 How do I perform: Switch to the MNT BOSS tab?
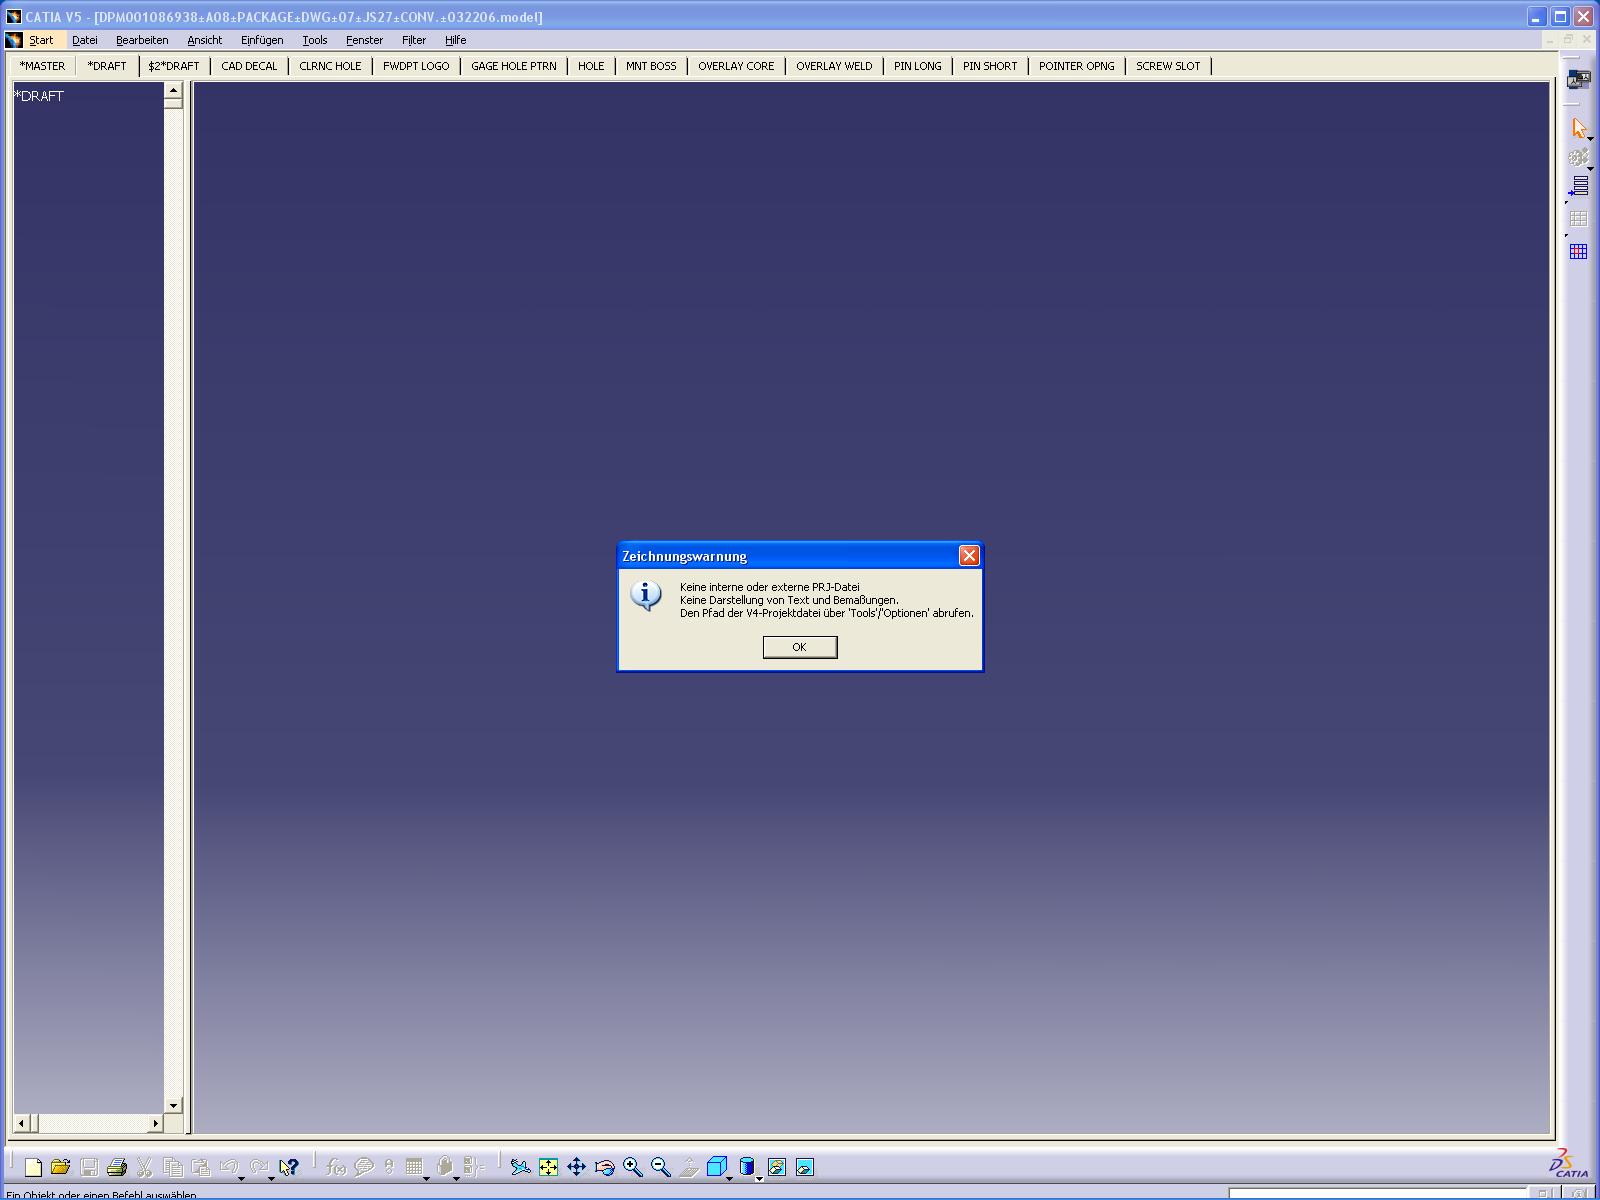(x=651, y=66)
